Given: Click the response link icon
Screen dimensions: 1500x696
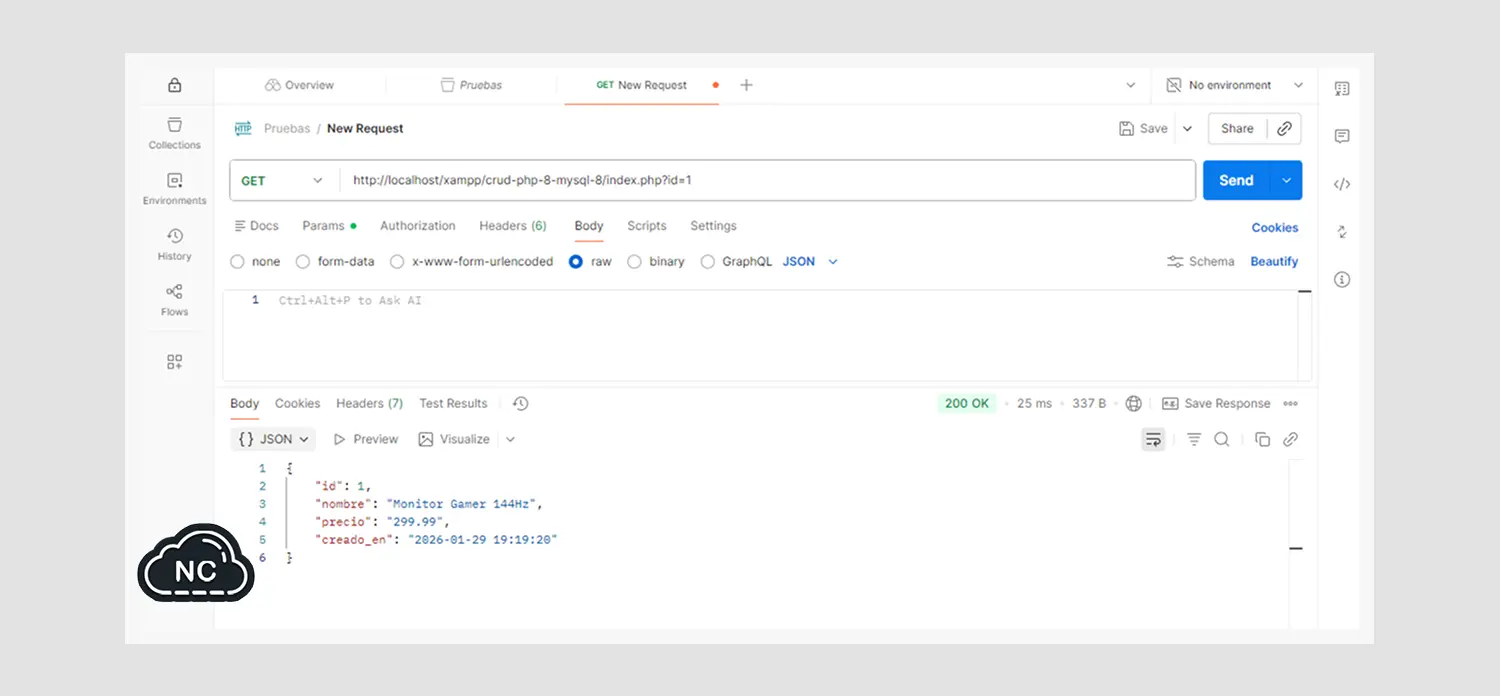Looking at the screenshot, I should 1291,439.
